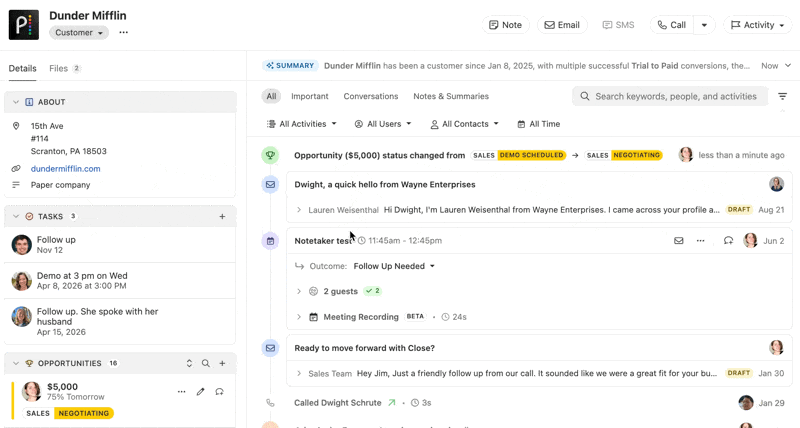This screenshot has height=428, width=800.
Task: Click the email icon beside Ready to move forward
Action: tap(270, 348)
